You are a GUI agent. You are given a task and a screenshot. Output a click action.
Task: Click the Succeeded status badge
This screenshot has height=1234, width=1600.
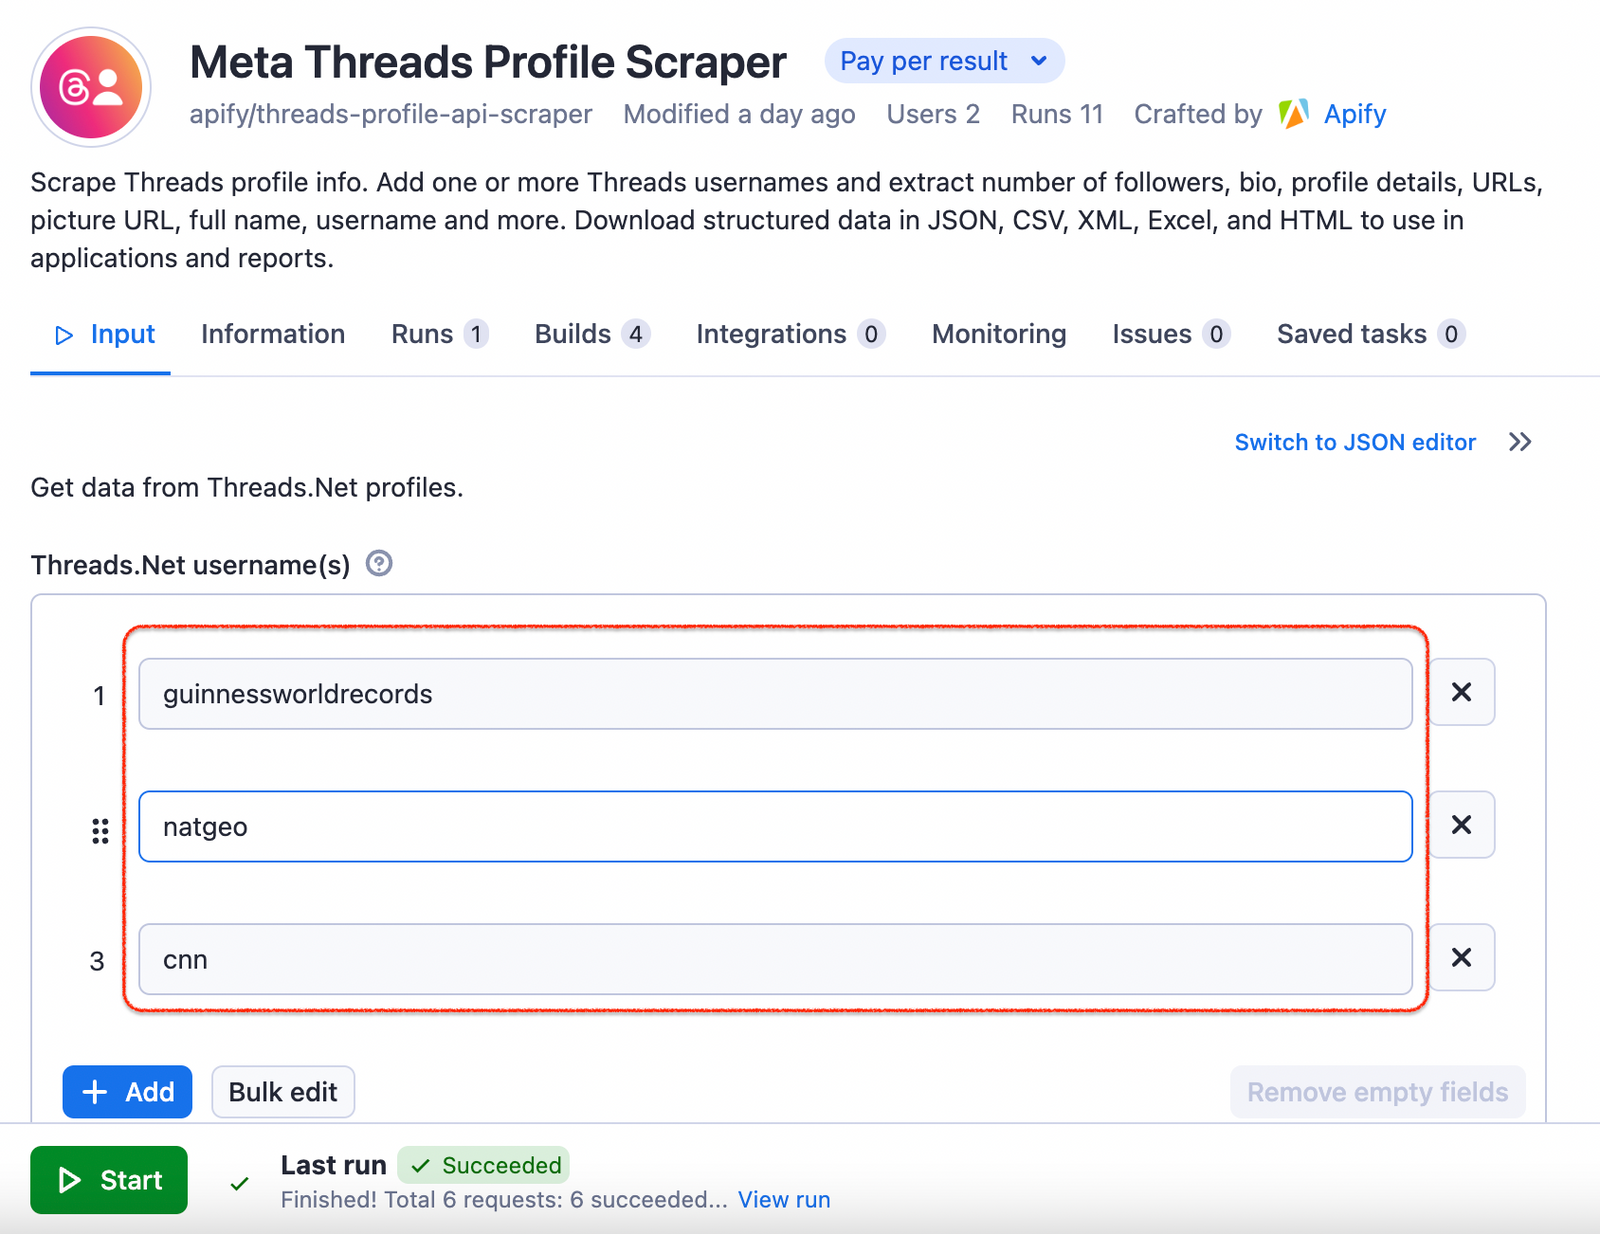484,1164
